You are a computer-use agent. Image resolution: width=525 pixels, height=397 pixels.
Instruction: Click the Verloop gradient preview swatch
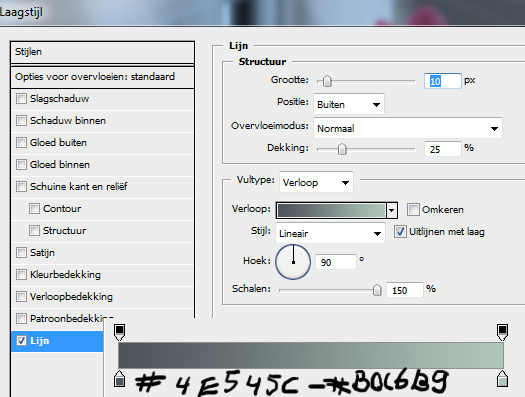(x=331, y=211)
